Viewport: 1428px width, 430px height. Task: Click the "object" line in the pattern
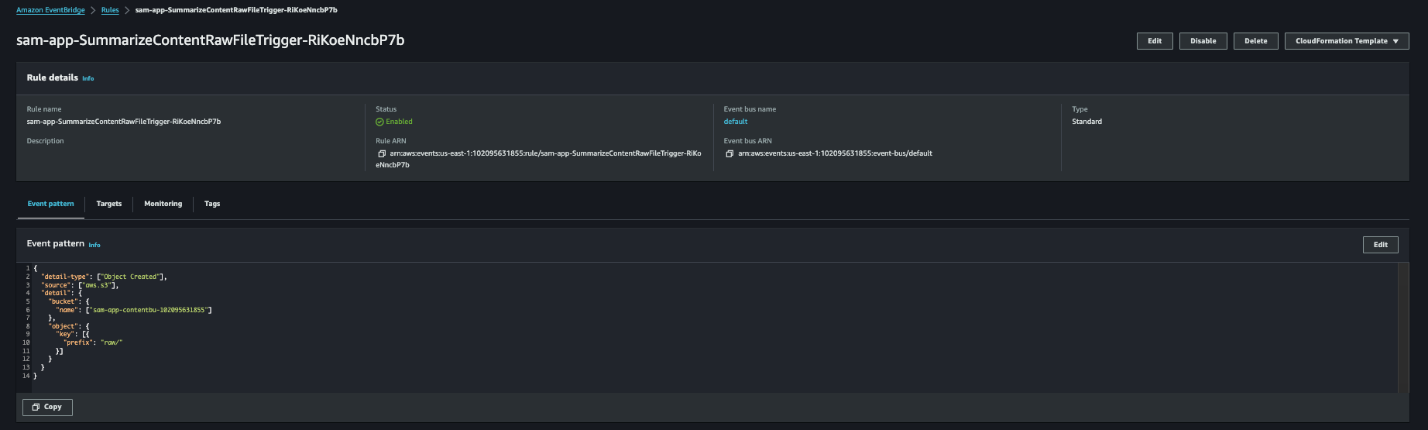click(69, 325)
